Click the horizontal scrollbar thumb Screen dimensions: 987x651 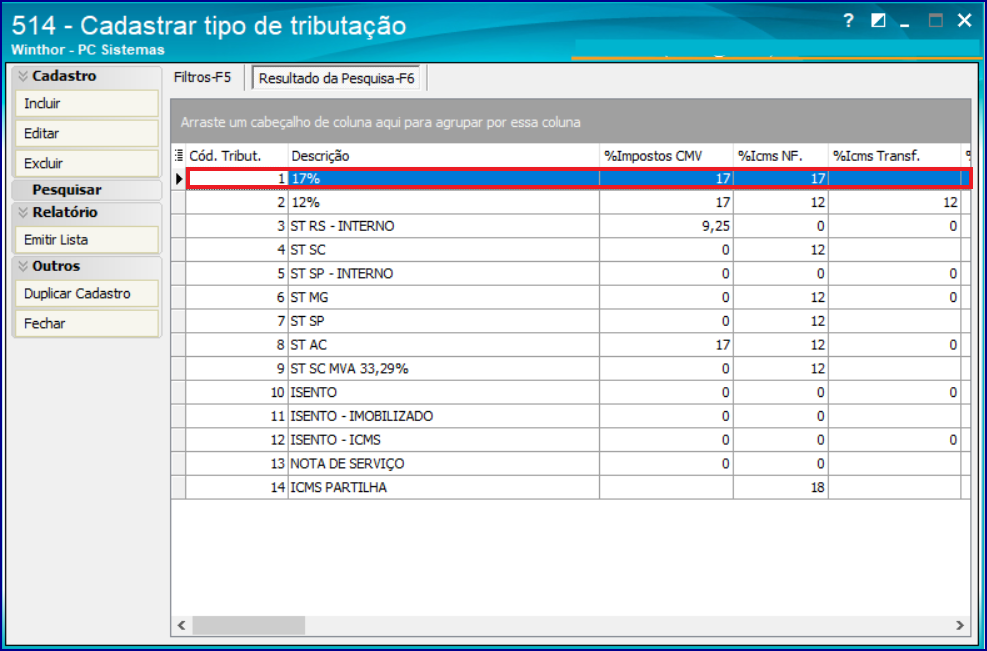(x=249, y=625)
